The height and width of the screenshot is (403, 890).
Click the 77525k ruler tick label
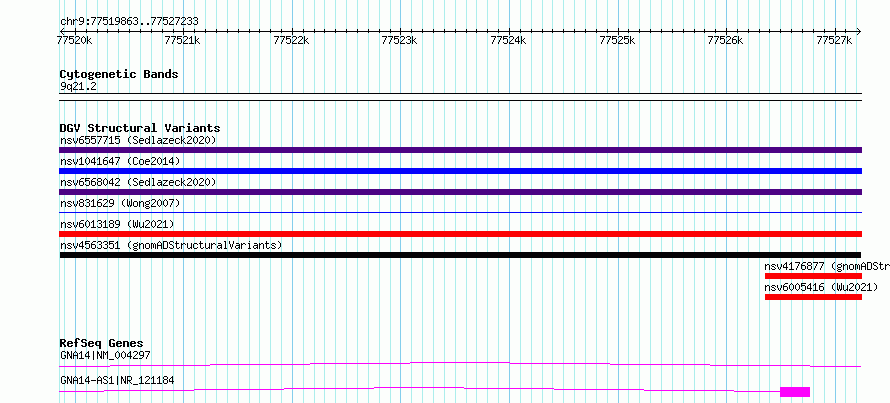click(617, 40)
